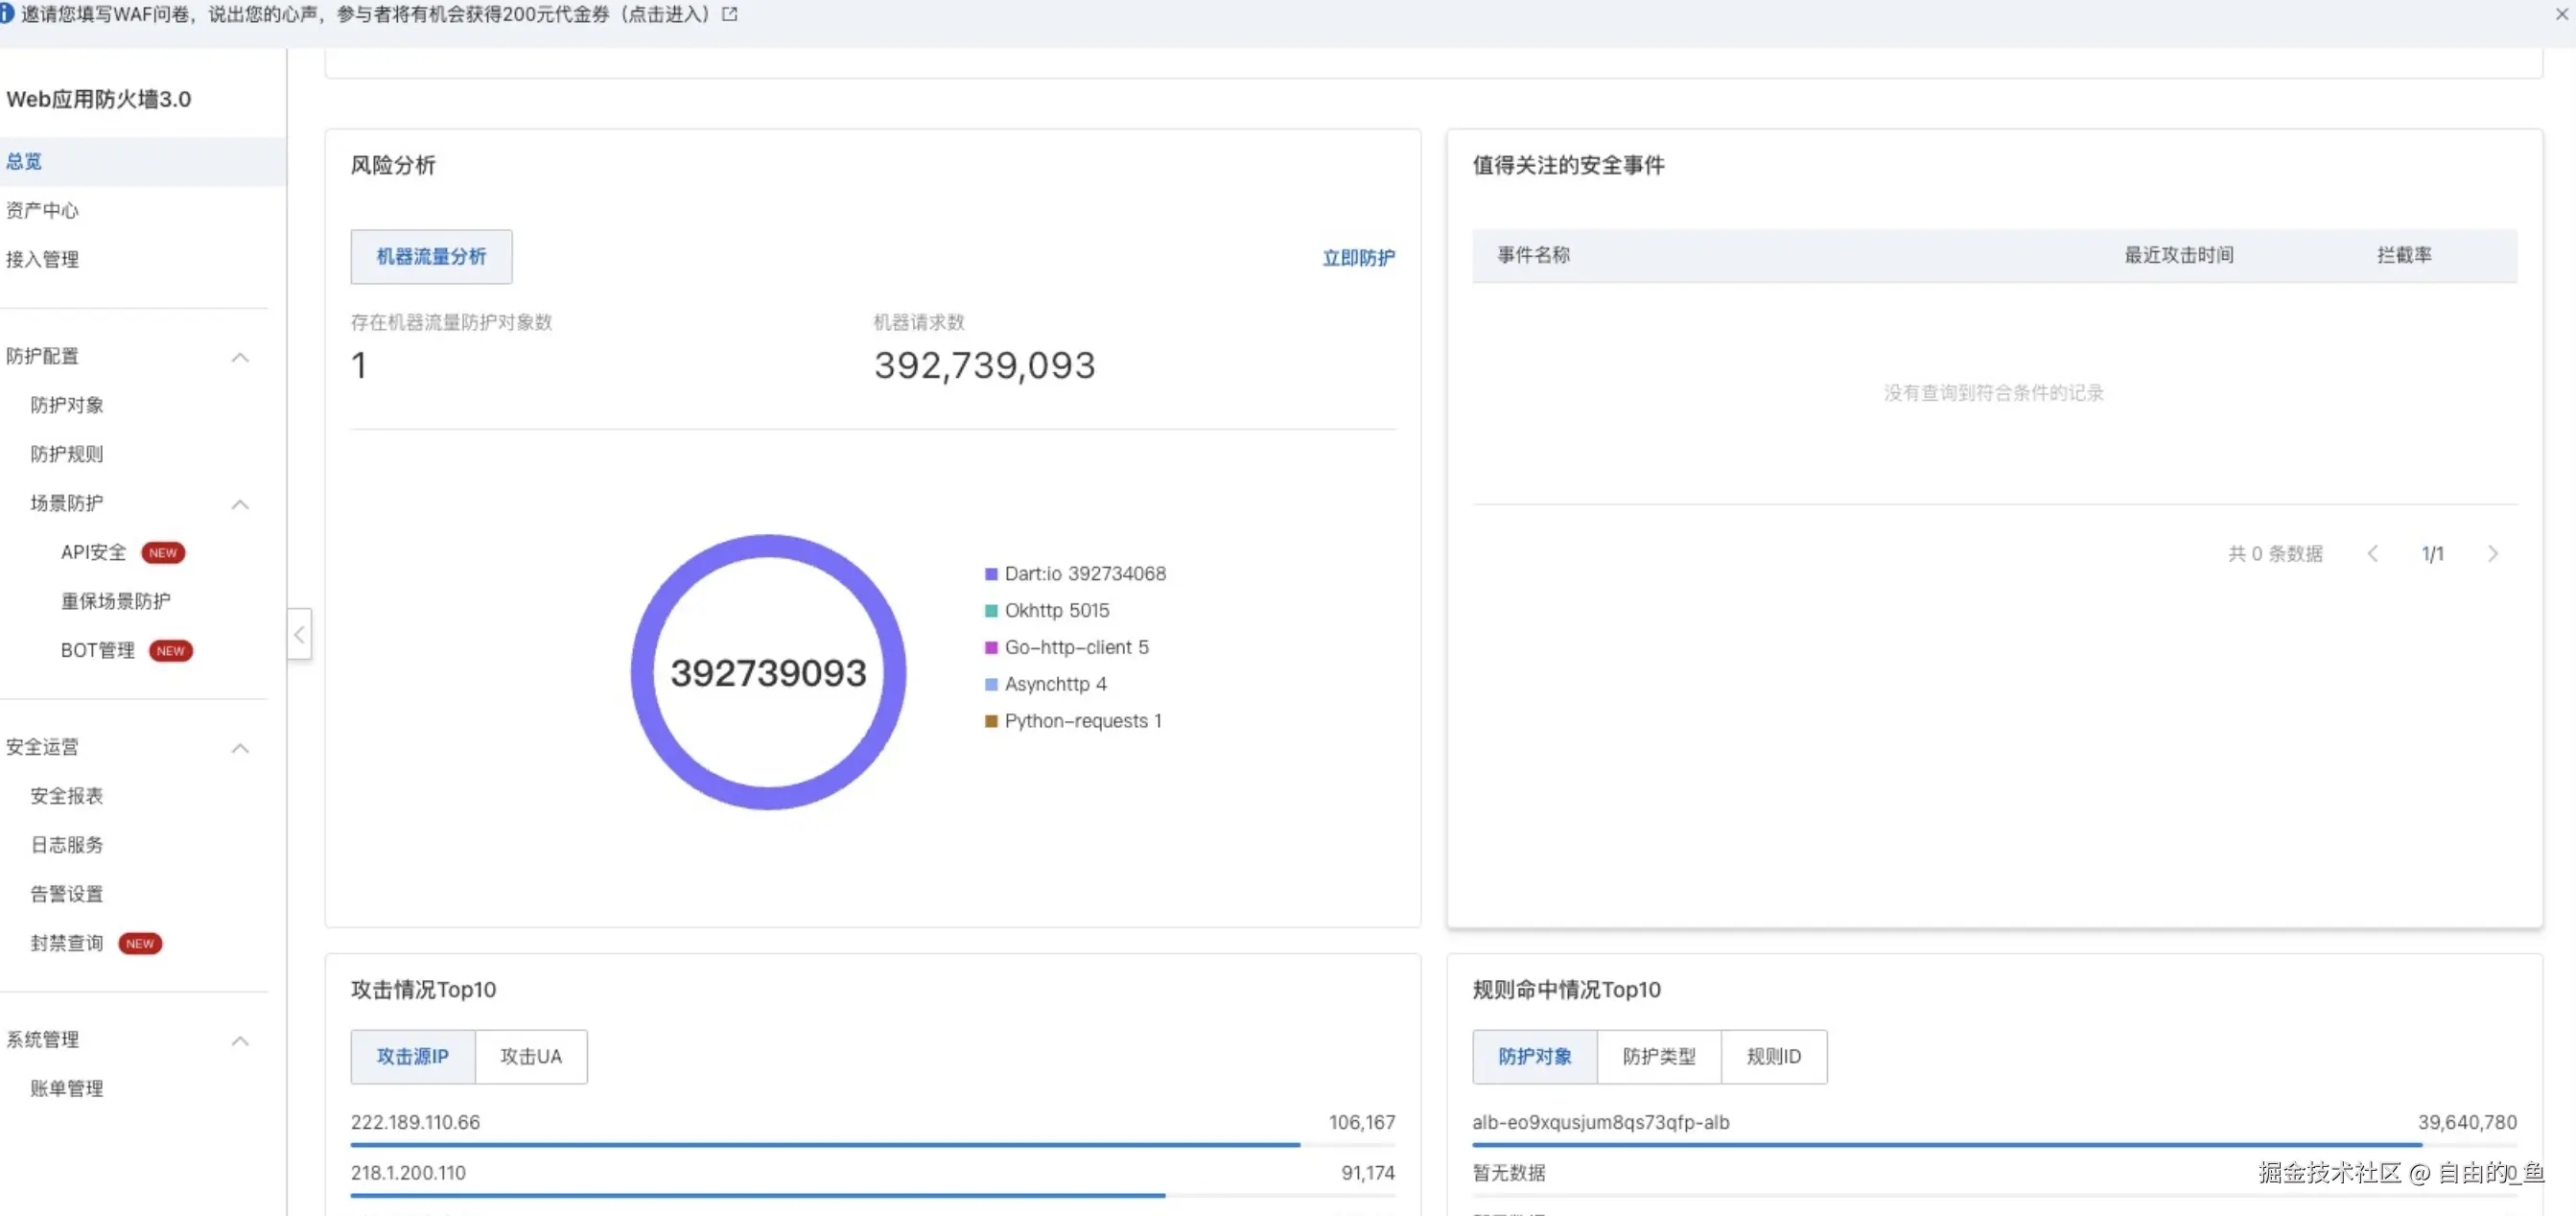Image resolution: width=2576 pixels, height=1216 pixels.
Task: Collapse the 场景防护 submenu
Action: pos(240,504)
